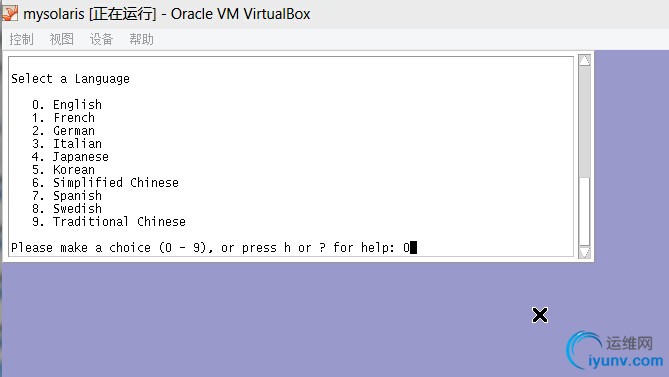Click the French option line
669x377 pixels.
click(64, 118)
